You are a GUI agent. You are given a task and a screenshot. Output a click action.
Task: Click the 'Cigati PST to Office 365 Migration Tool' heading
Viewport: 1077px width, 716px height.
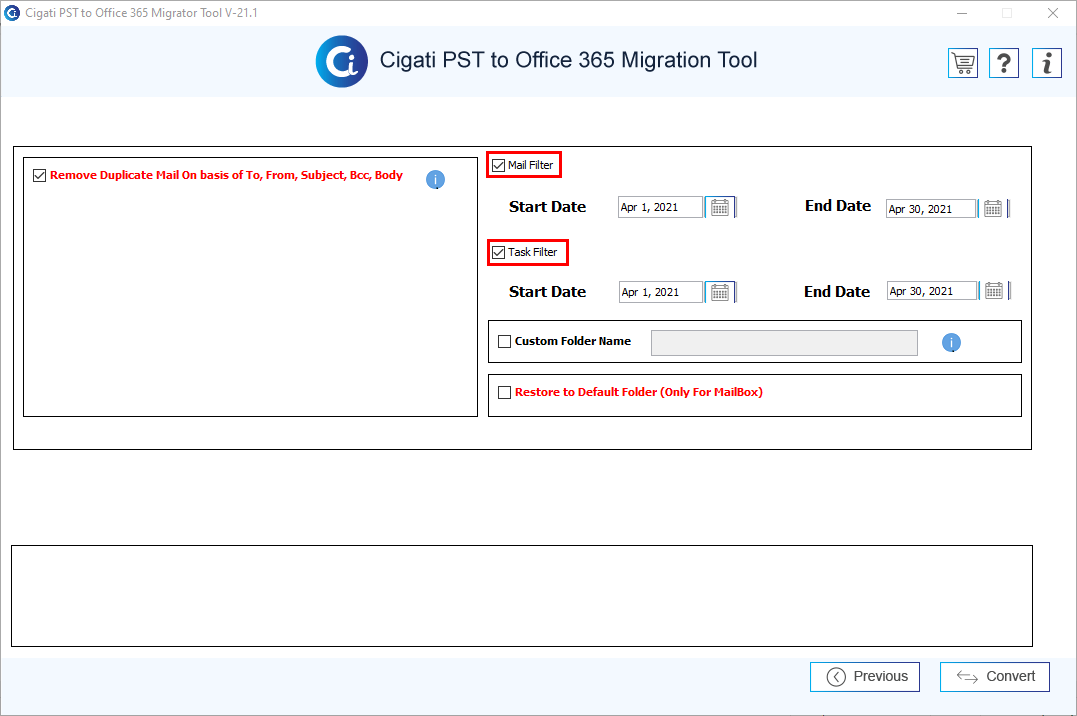pyautogui.click(x=569, y=60)
